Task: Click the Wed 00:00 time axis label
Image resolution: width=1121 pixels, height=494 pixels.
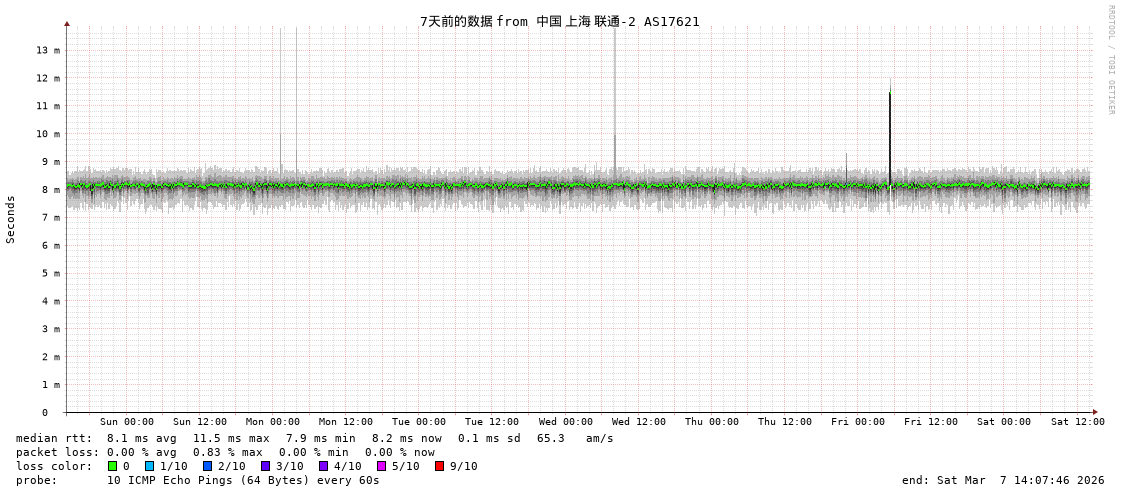Action: pos(566,422)
